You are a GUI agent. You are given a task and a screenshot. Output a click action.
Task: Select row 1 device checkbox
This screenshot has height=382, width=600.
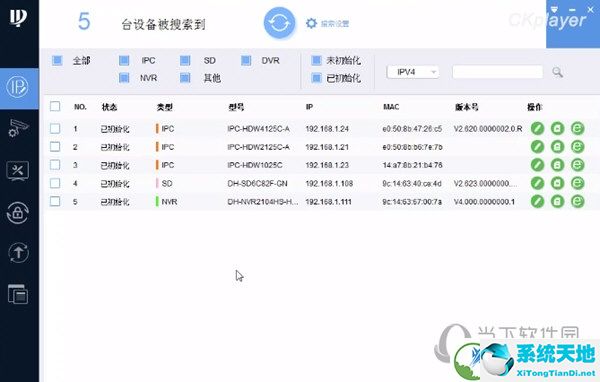pyautogui.click(x=55, y=128)
